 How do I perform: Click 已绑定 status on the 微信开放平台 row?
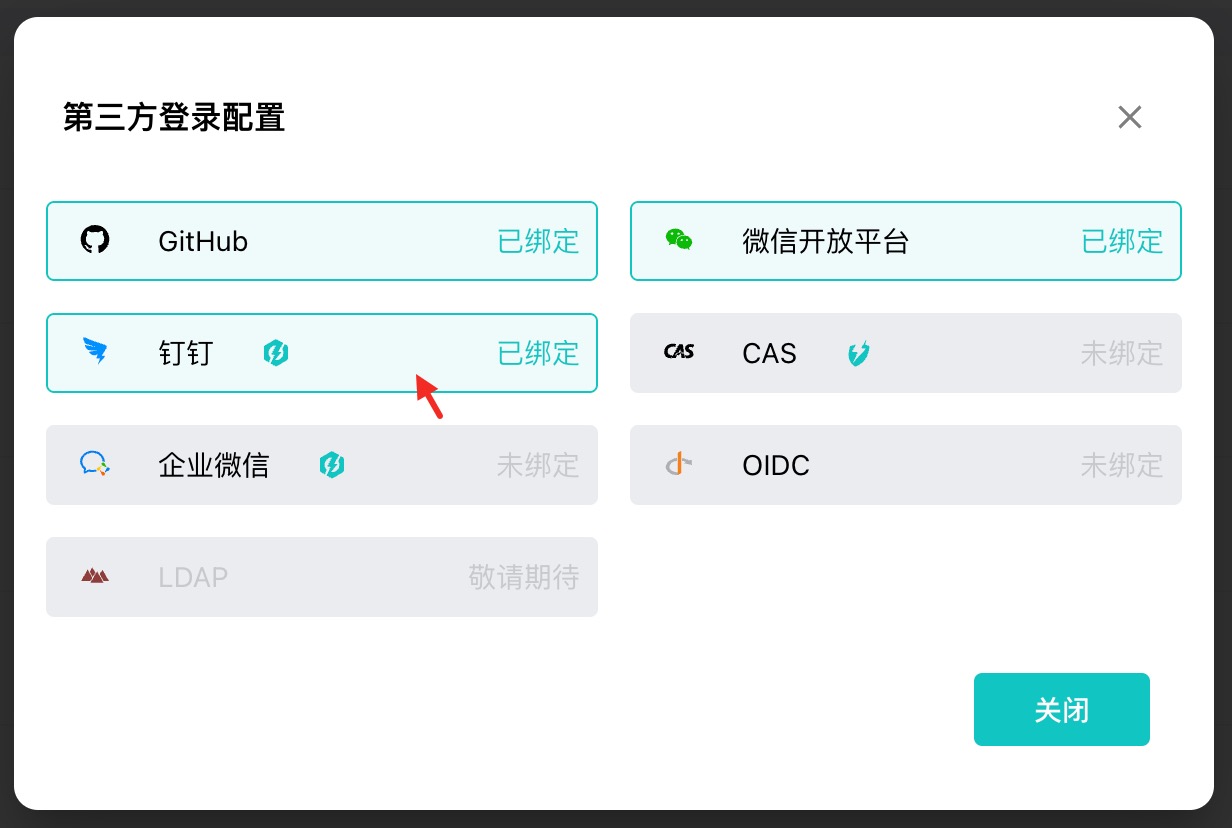[1122, 241]
